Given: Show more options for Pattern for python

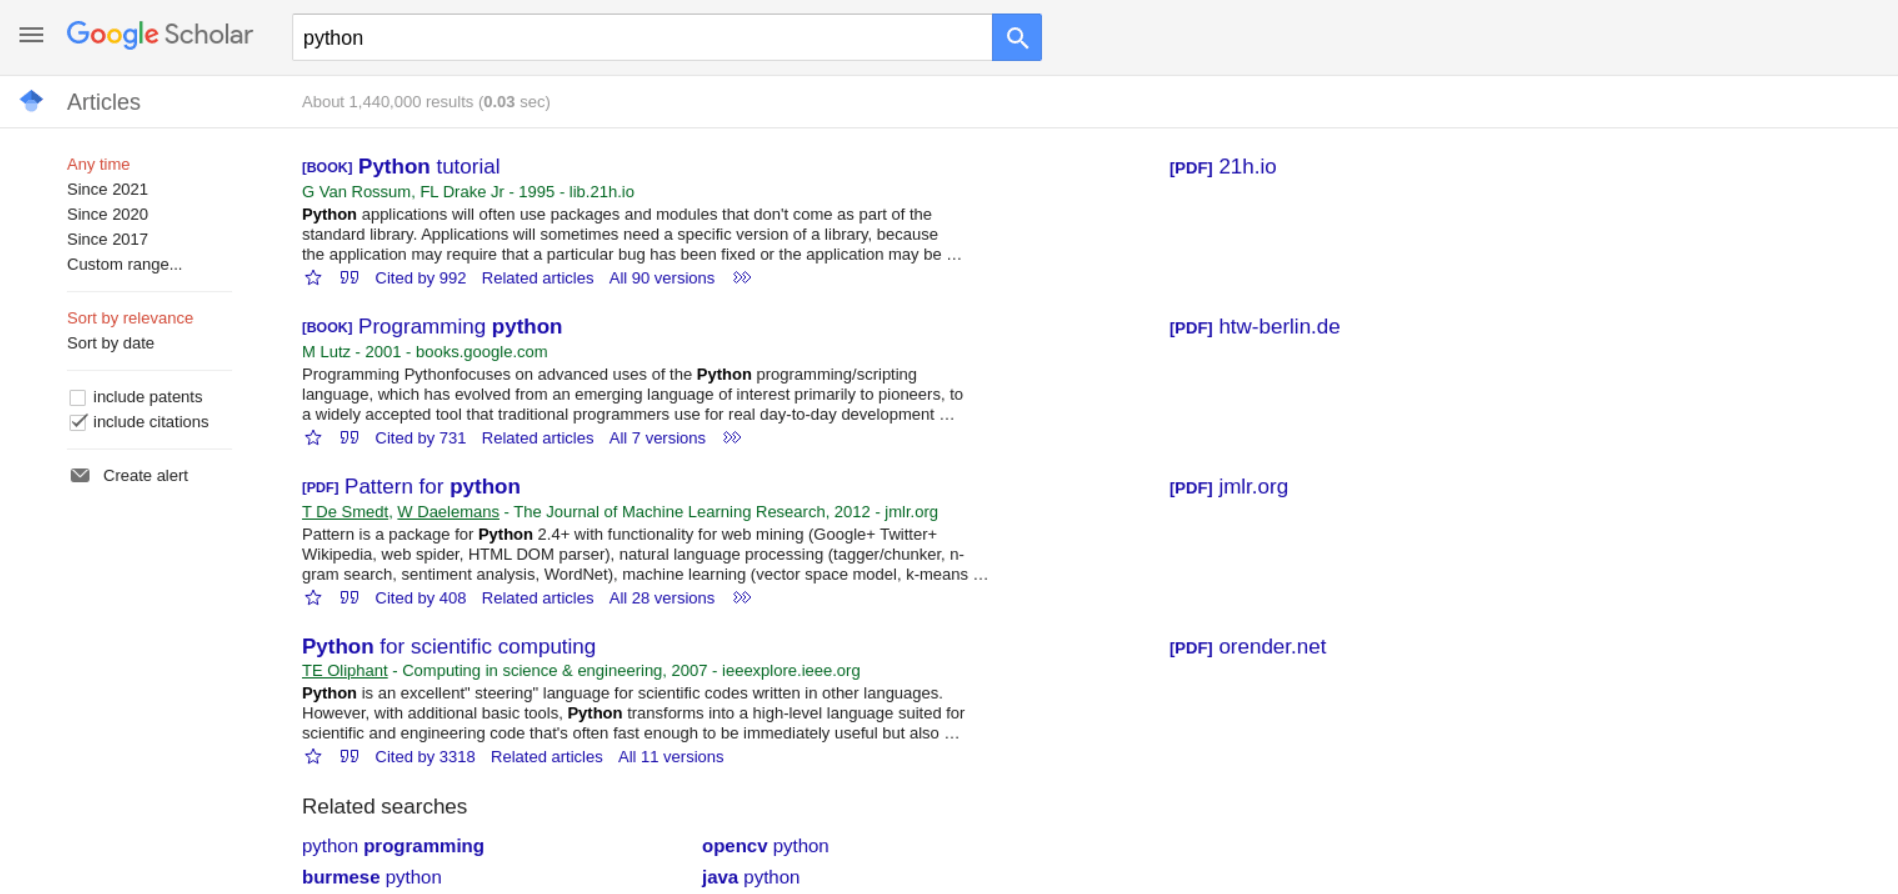Looking at the screenshot, I should tap(742, 598).
